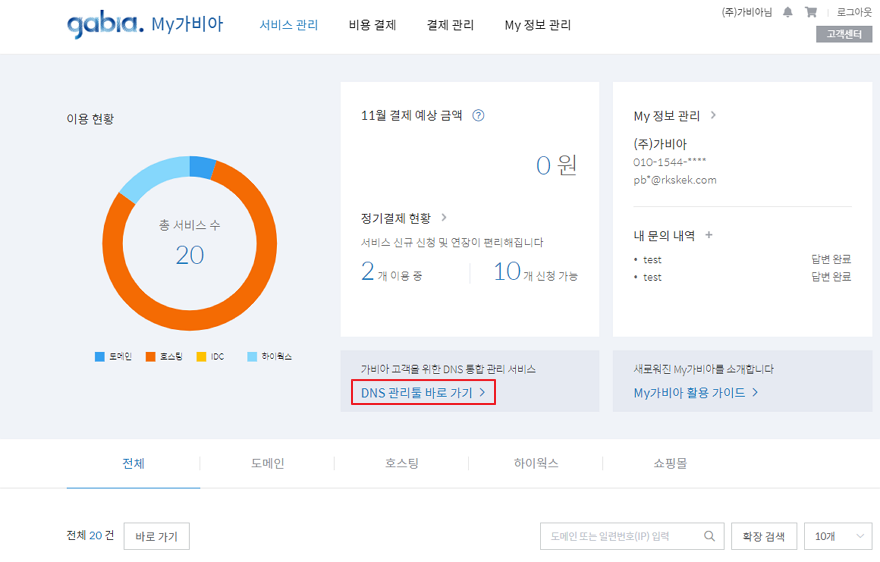Image resolution: width=880 pixels, height=562 pixels.
Task: Open the notification bell
Action: pos(788,12)
